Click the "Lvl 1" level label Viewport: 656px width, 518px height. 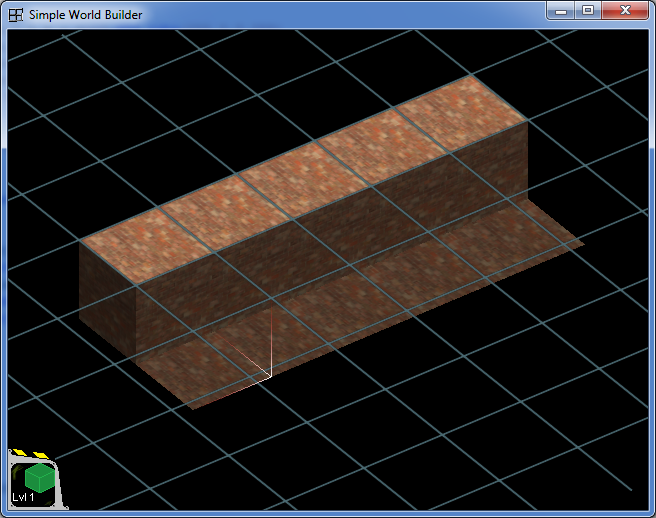[23, 497]
